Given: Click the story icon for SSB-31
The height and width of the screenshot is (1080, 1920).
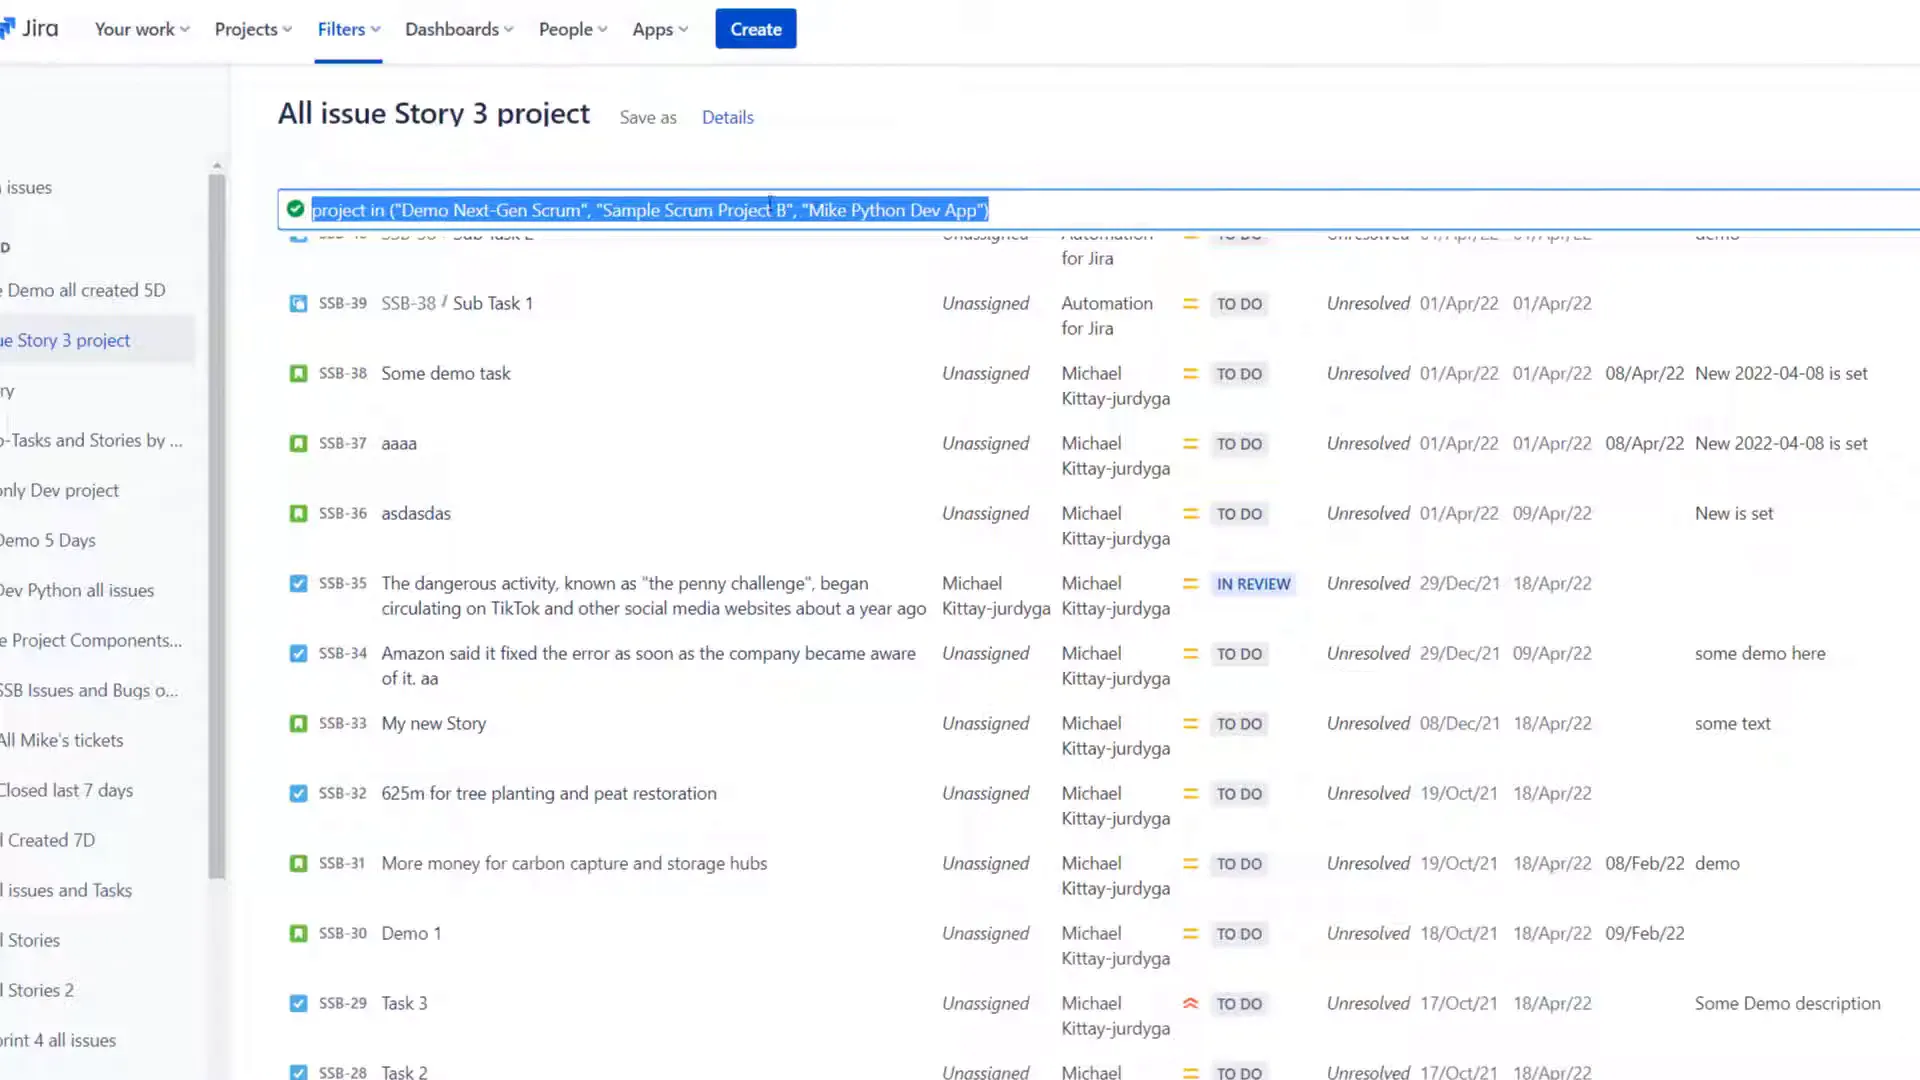Looking at the screenshot, I should tap(298, 863).
